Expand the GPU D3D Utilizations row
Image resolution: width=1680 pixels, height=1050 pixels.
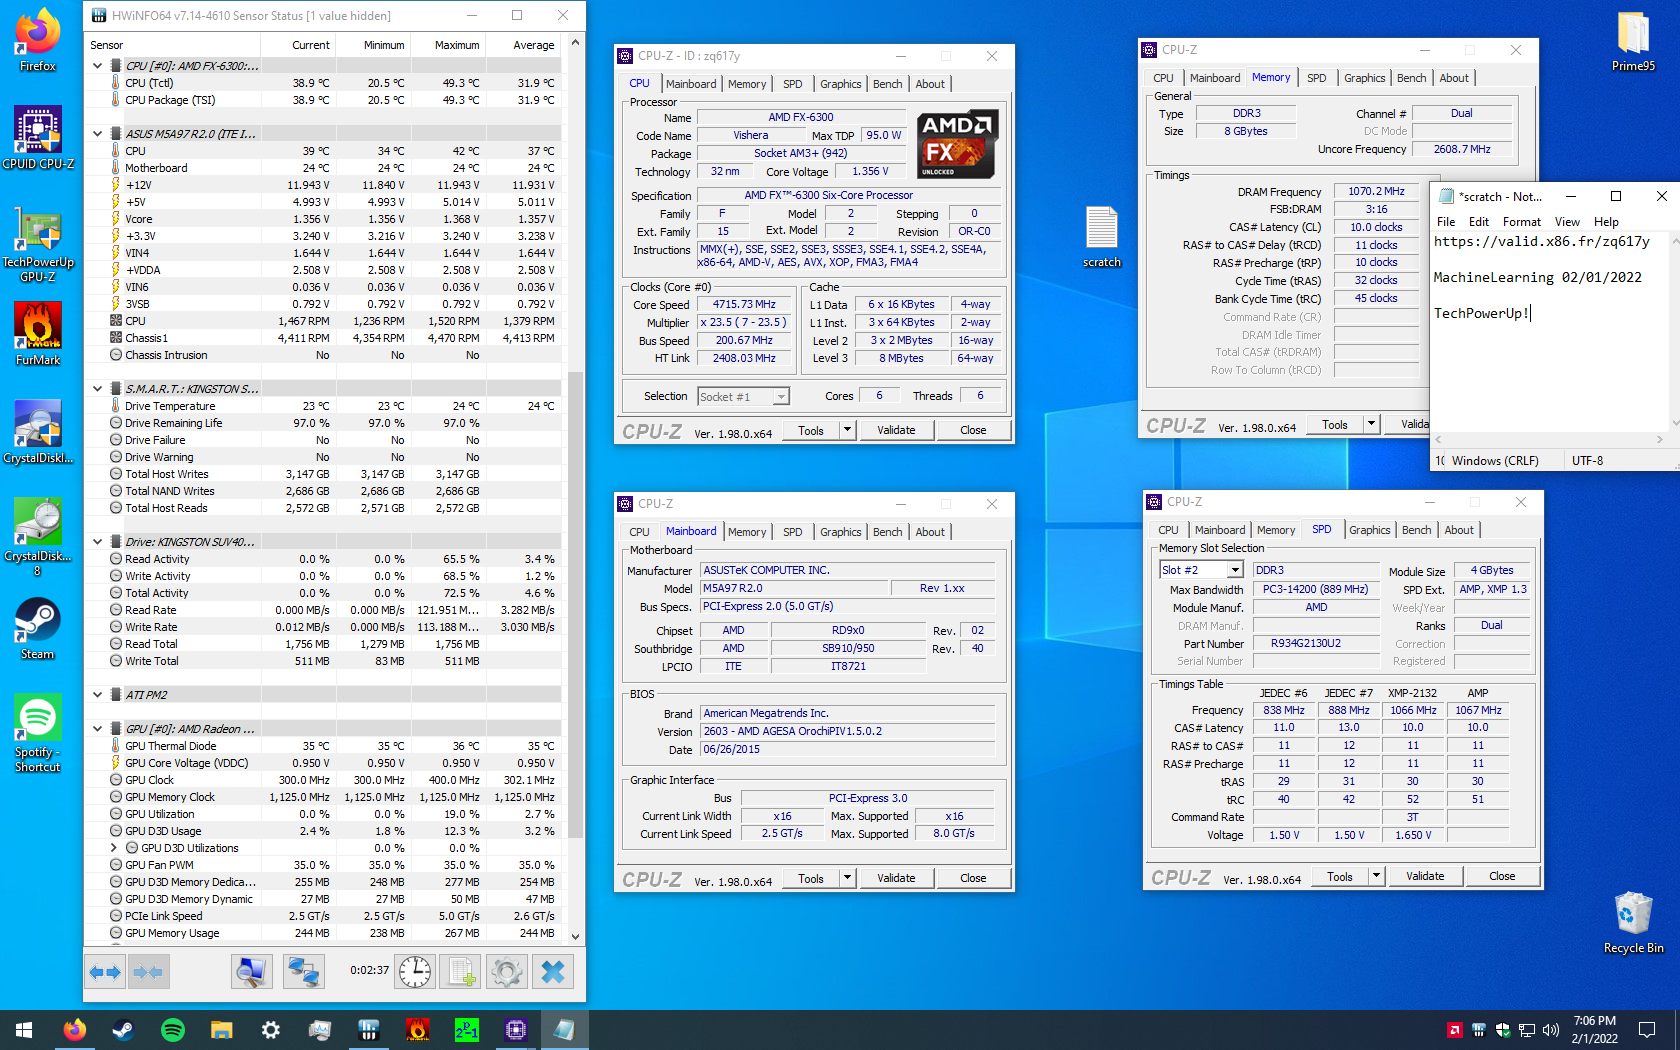[114, 848]
